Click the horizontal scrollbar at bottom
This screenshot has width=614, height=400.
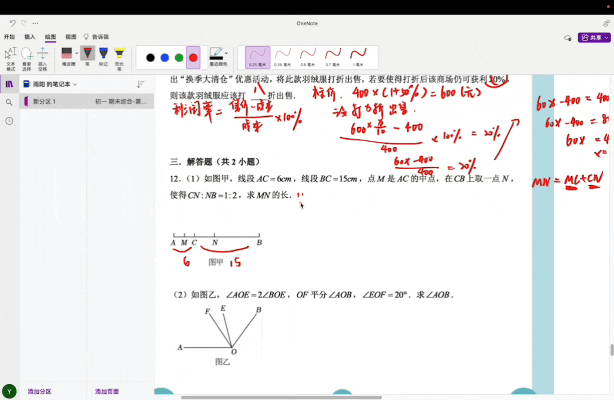(281, 398)
